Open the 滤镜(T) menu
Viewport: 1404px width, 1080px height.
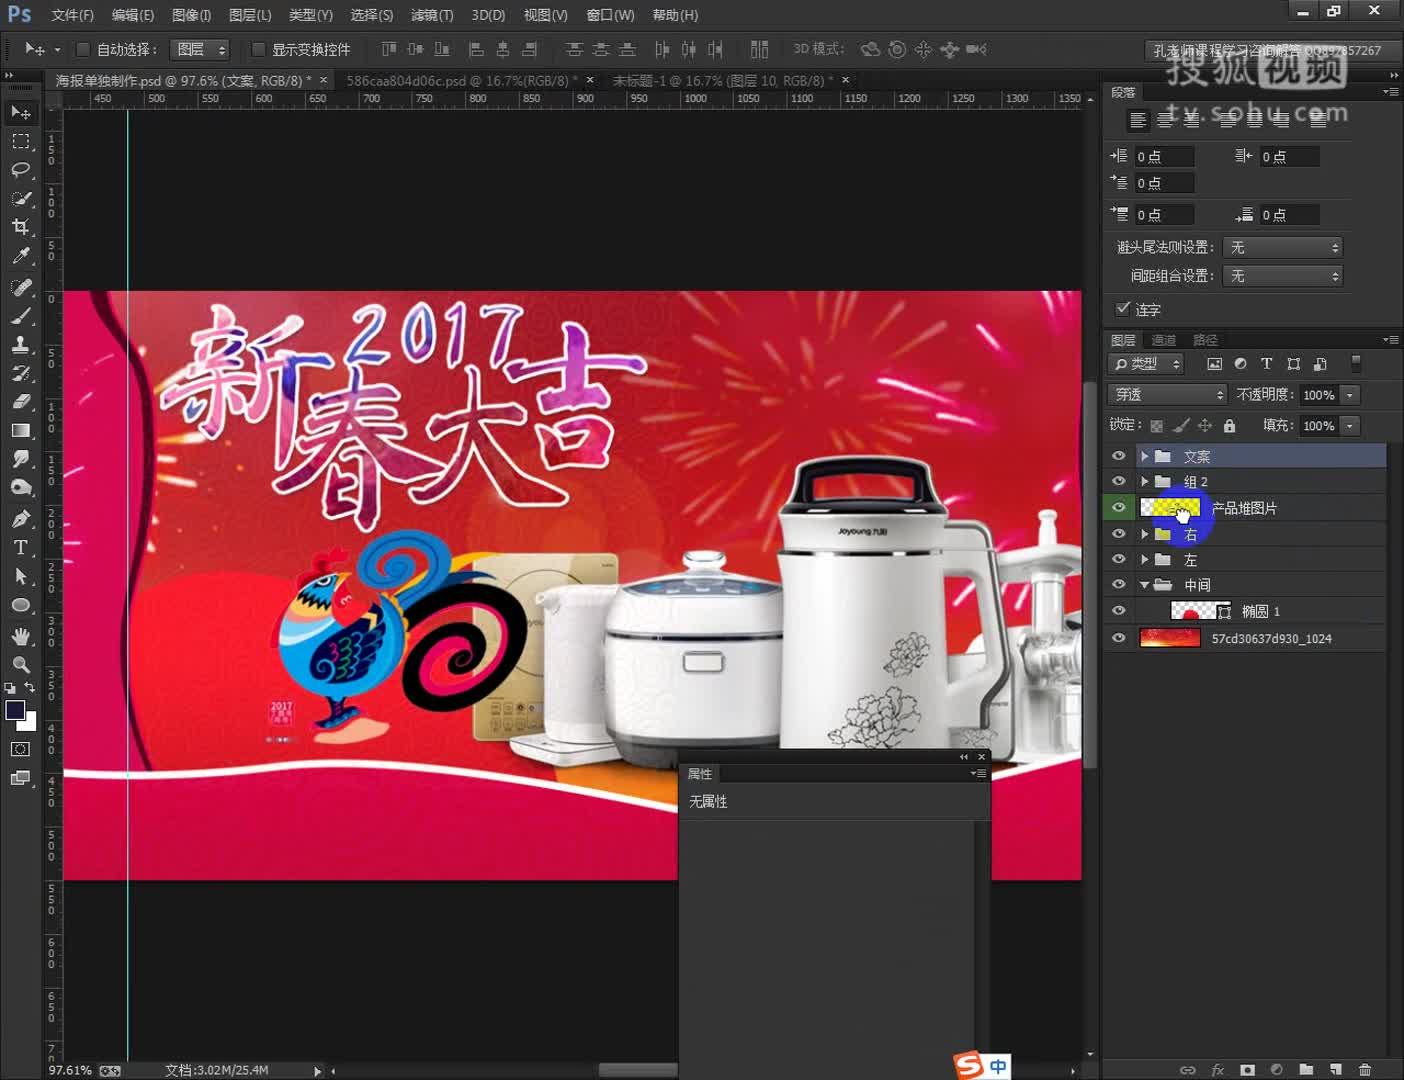point(432,15)
